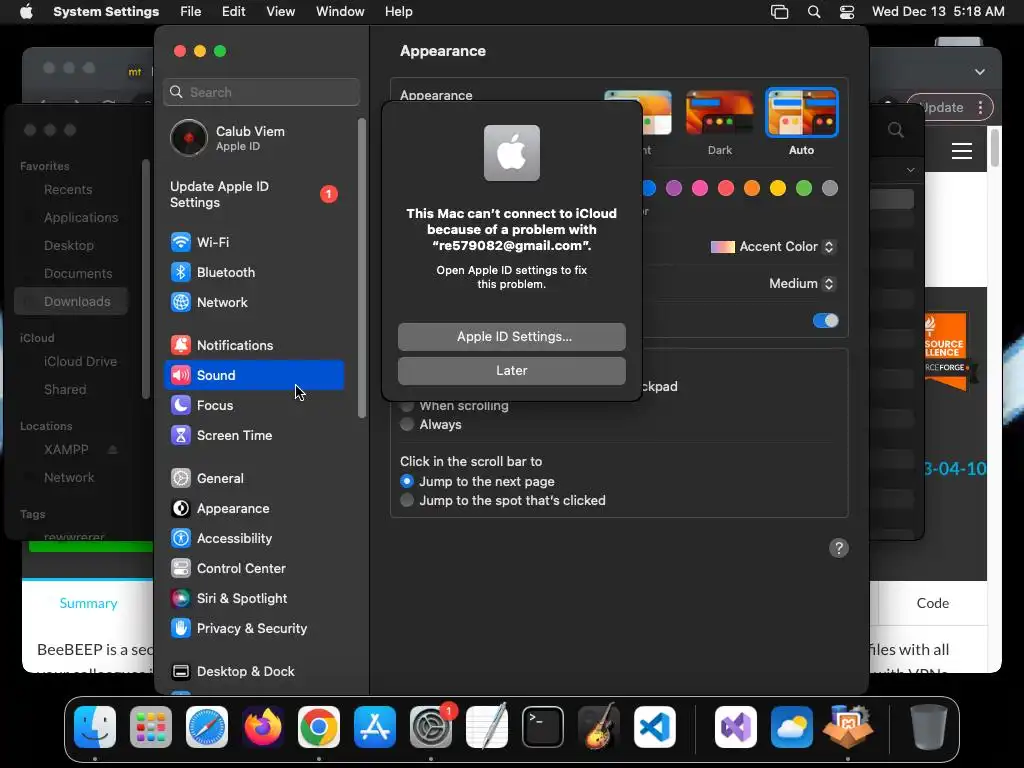Open the View menu
The width and height of the screenshot is (1024, 768).
(x=280, y=12)
